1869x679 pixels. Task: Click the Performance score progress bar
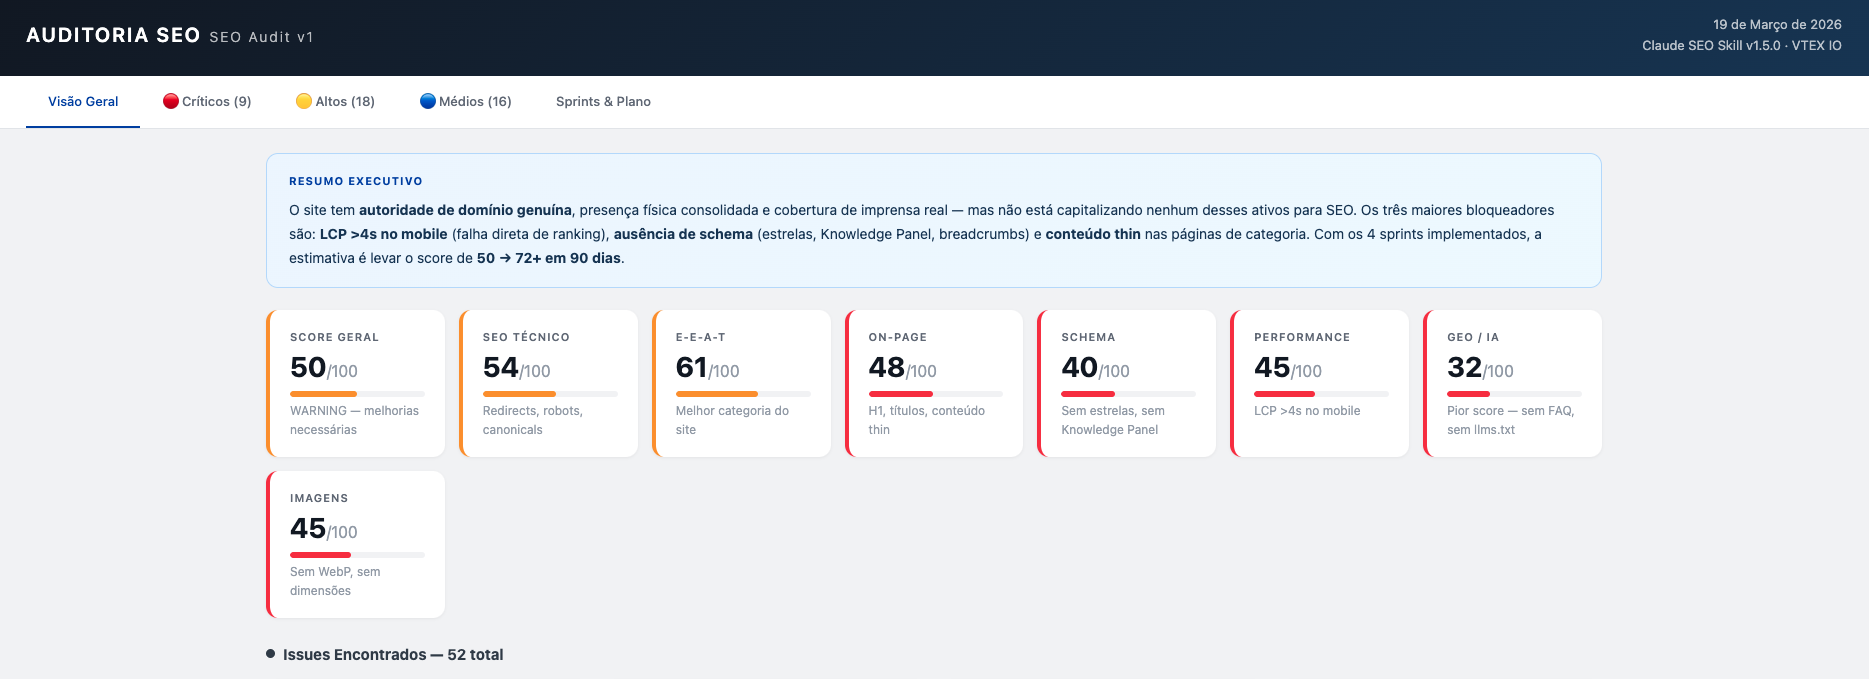coord(1320,394)
